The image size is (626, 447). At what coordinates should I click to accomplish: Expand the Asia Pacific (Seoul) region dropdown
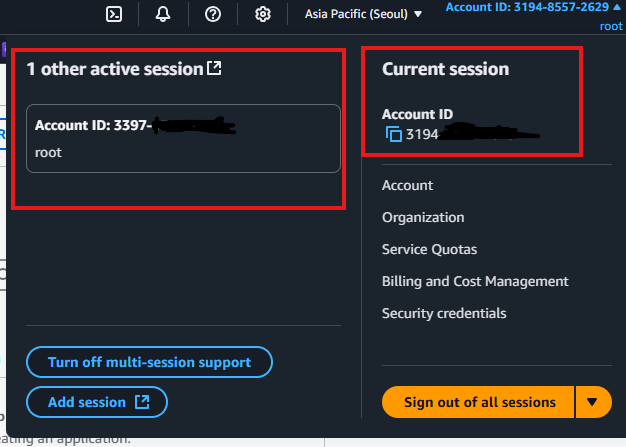pyautogui.click(x=363, y=14)
